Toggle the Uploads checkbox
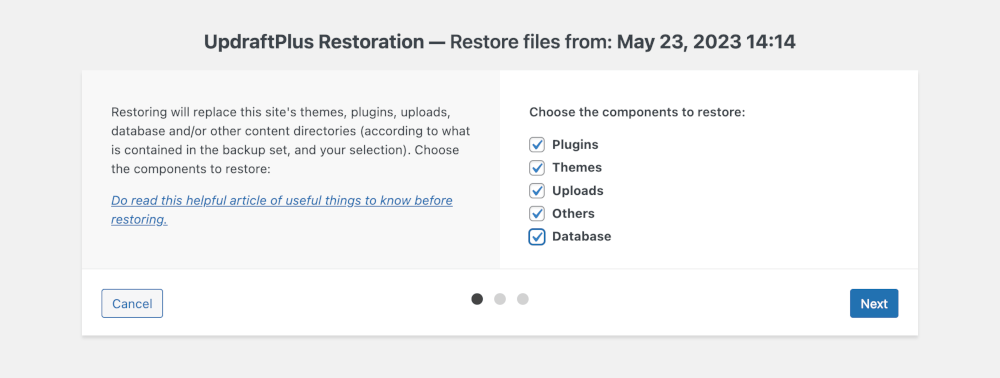1000x378 pixels. 537,191
